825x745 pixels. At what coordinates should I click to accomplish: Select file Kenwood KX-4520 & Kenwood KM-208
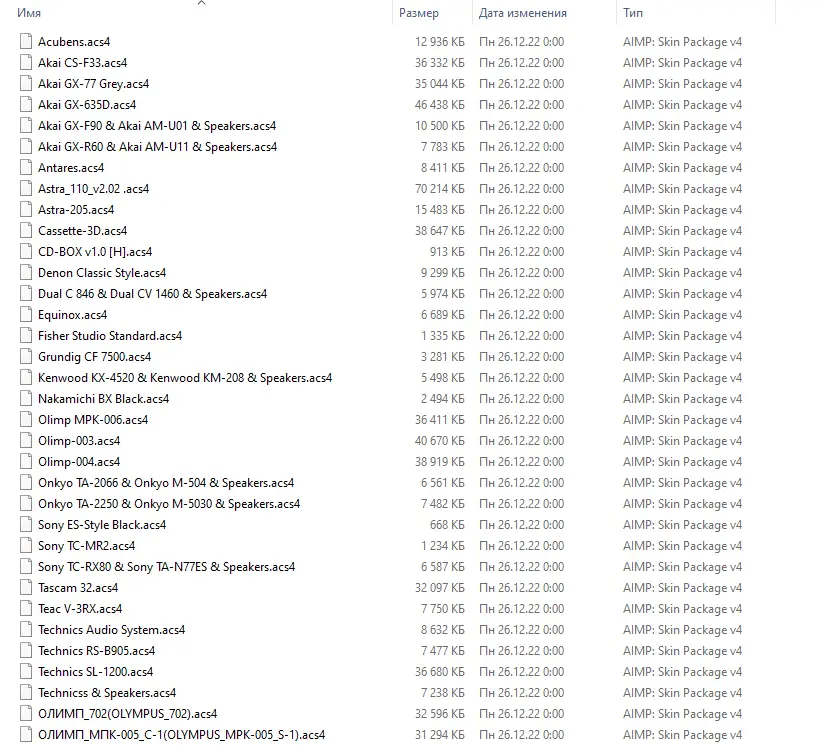185,378
